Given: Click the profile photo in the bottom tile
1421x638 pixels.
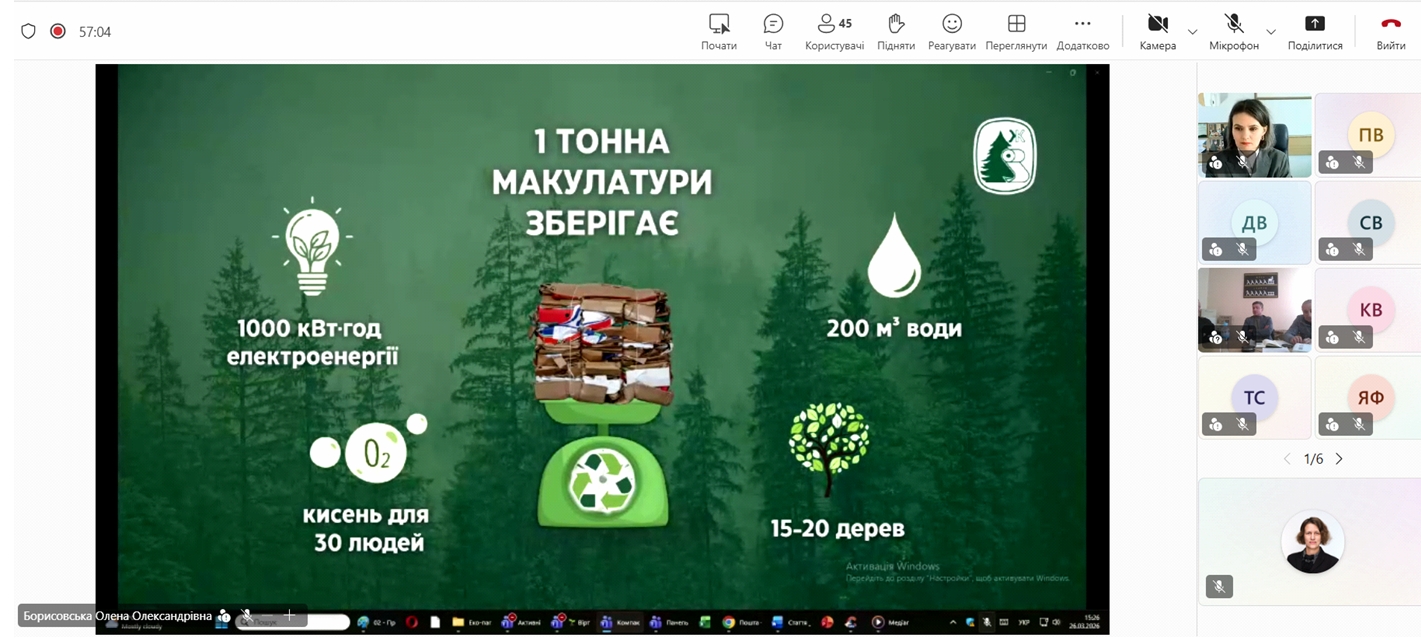Looking at the screenshot, I should [x=1312, y=543].
